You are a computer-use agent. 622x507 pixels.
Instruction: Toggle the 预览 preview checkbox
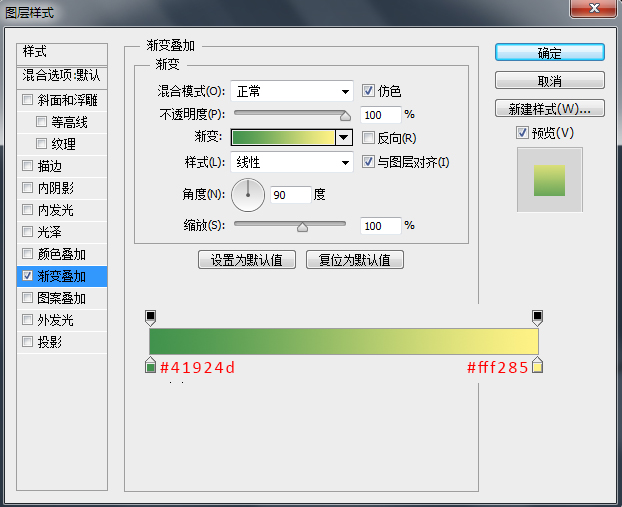522,133
